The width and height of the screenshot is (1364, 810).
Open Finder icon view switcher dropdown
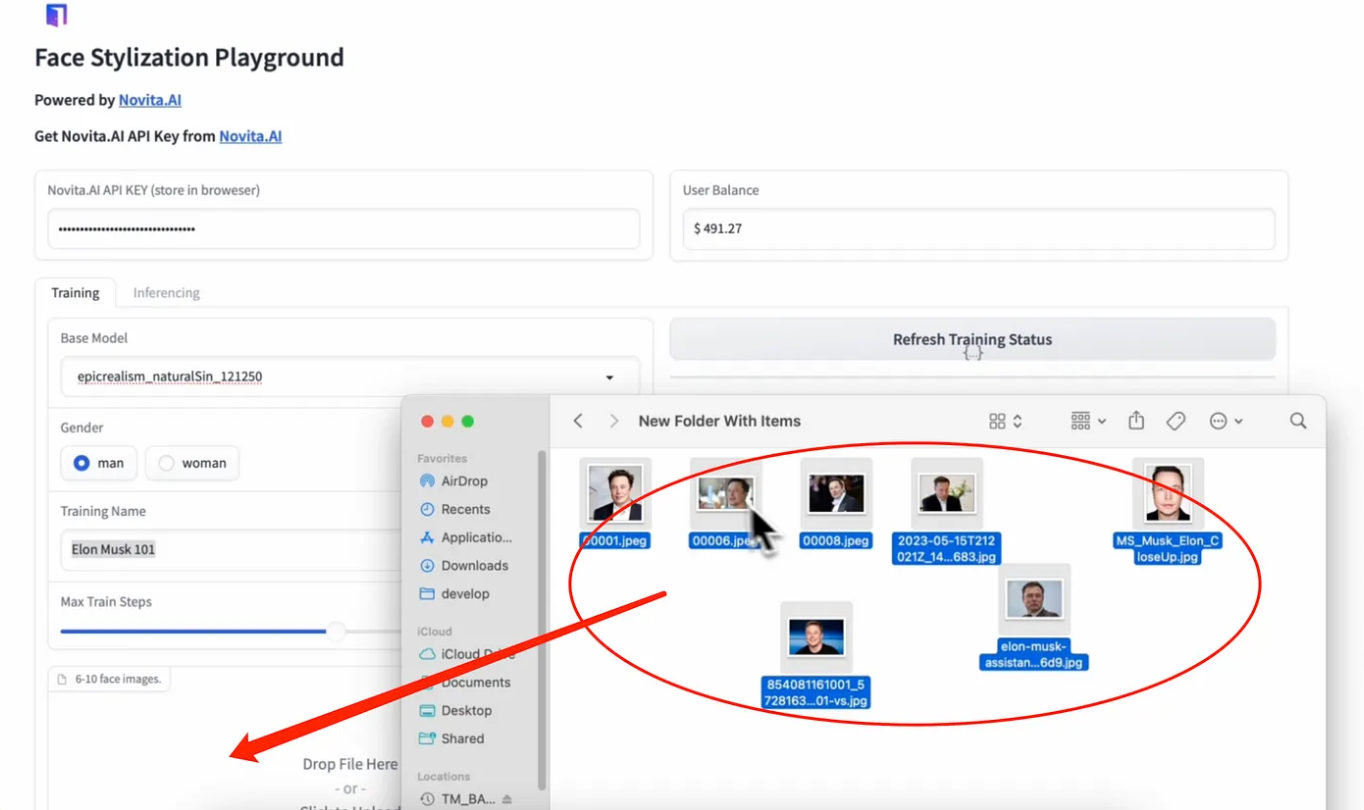coord(1005,421)
